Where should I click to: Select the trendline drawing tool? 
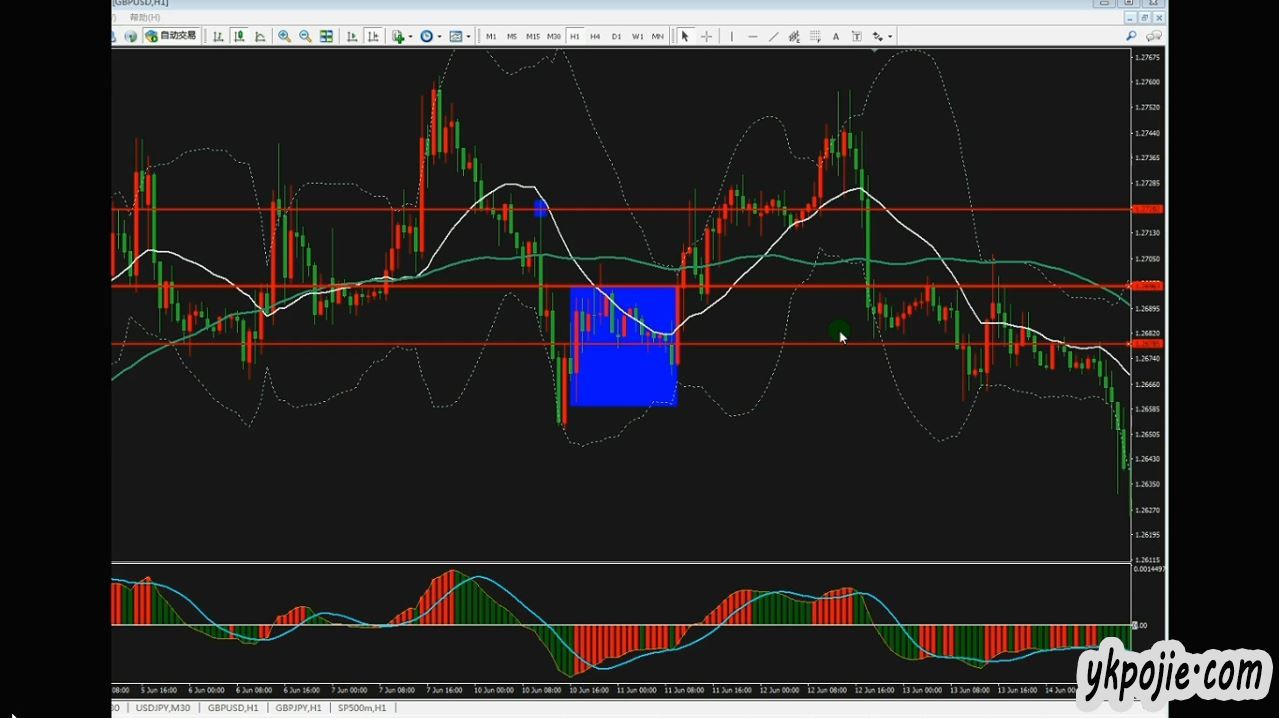(774, 36)
